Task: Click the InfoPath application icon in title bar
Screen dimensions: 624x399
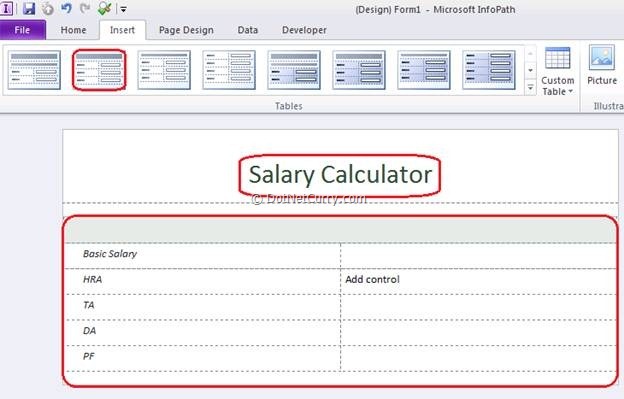Action: [x=6, y=8]
